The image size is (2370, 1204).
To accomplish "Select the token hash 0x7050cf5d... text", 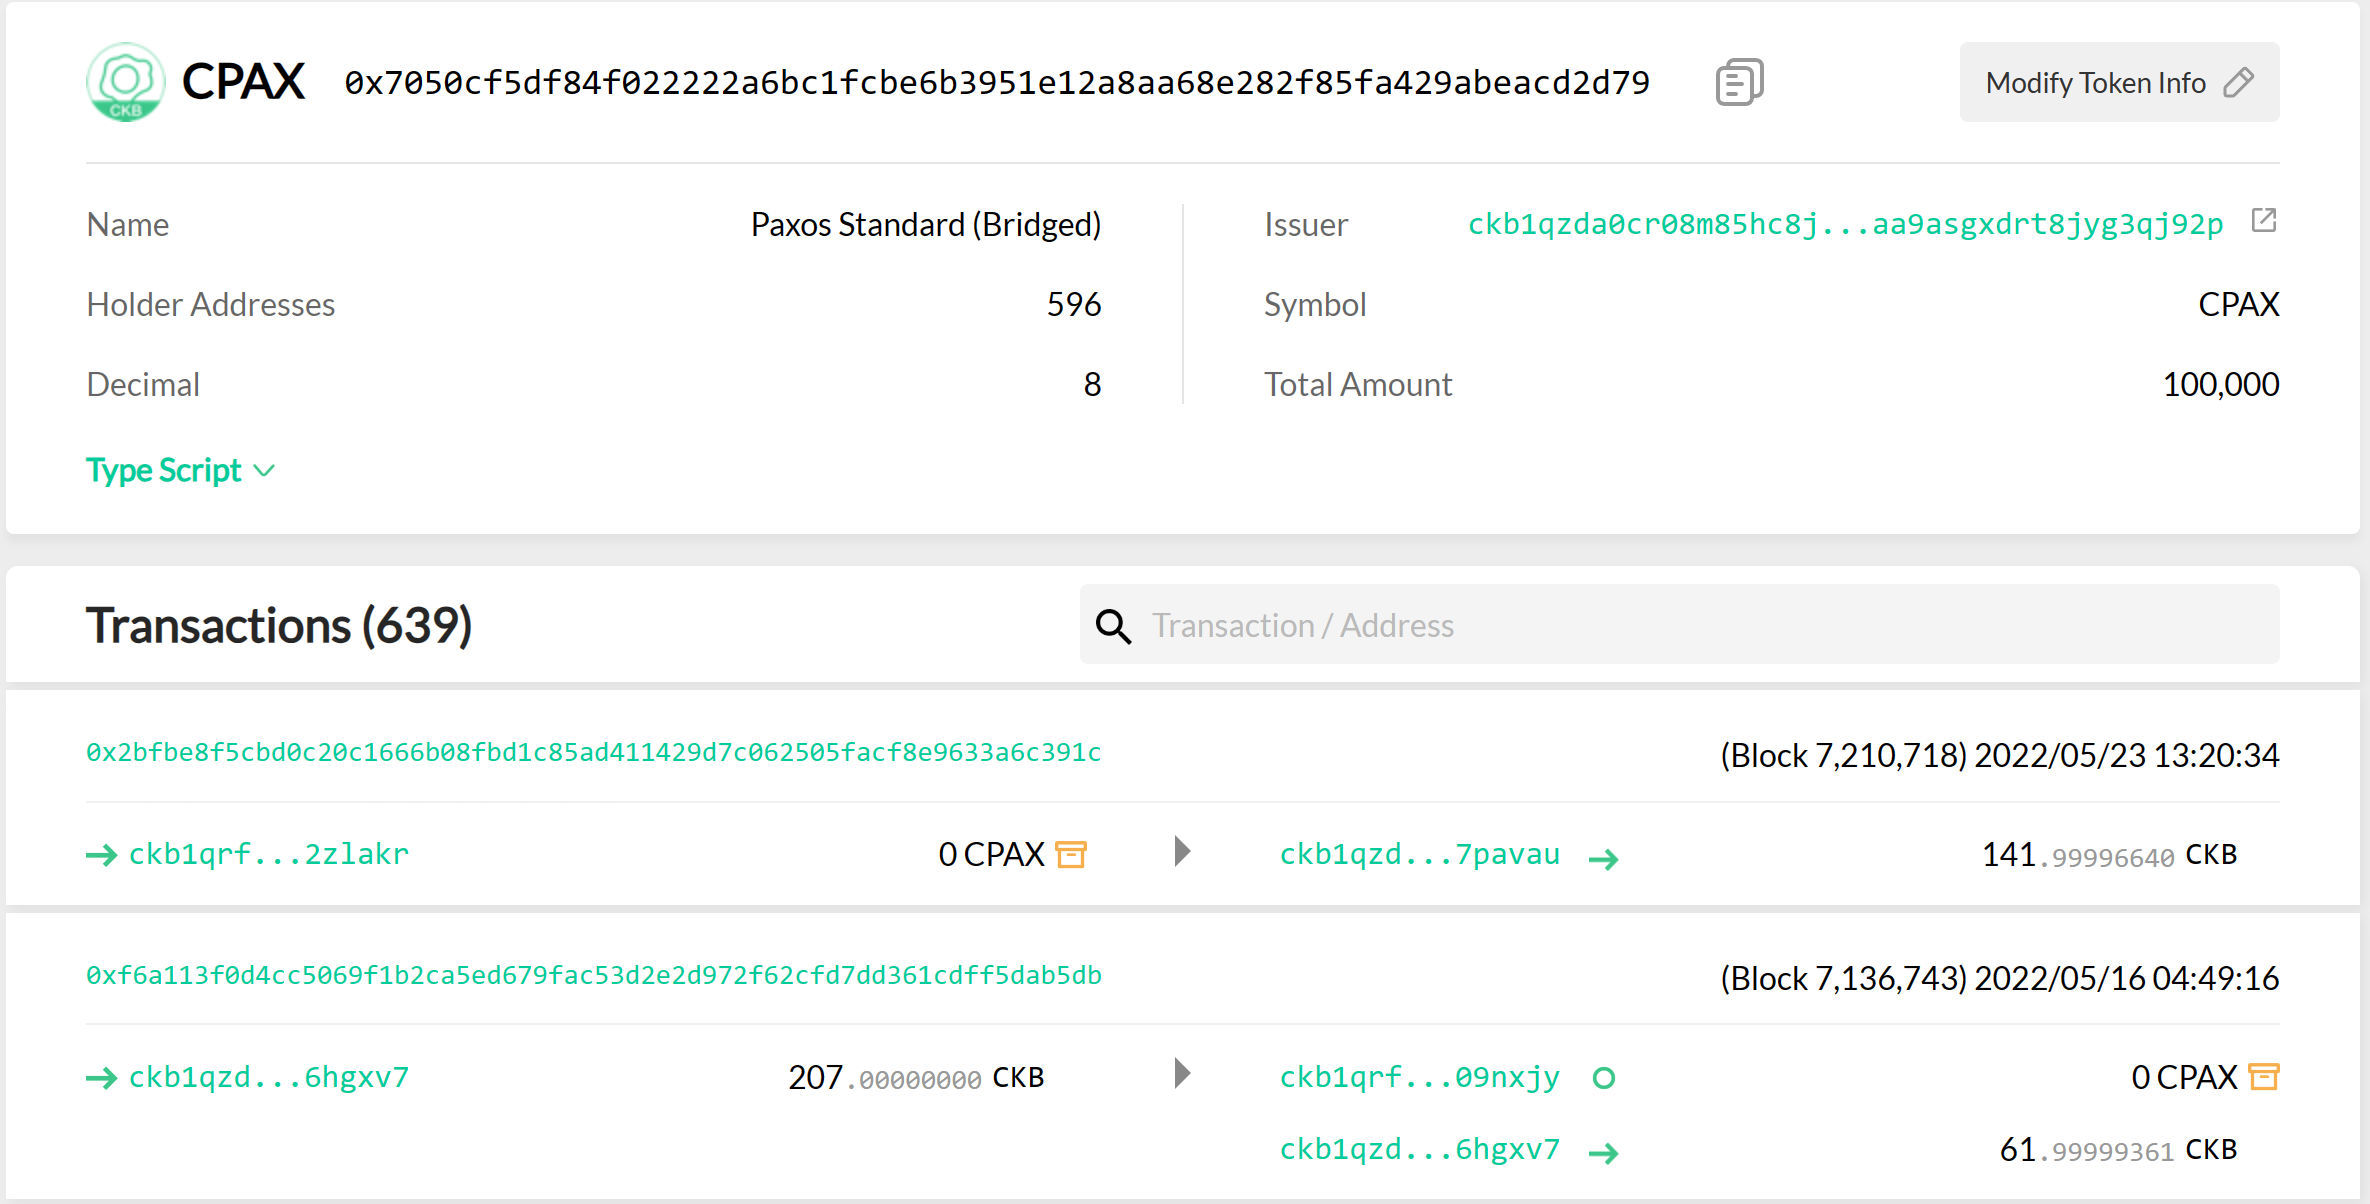I will point(997,82).
